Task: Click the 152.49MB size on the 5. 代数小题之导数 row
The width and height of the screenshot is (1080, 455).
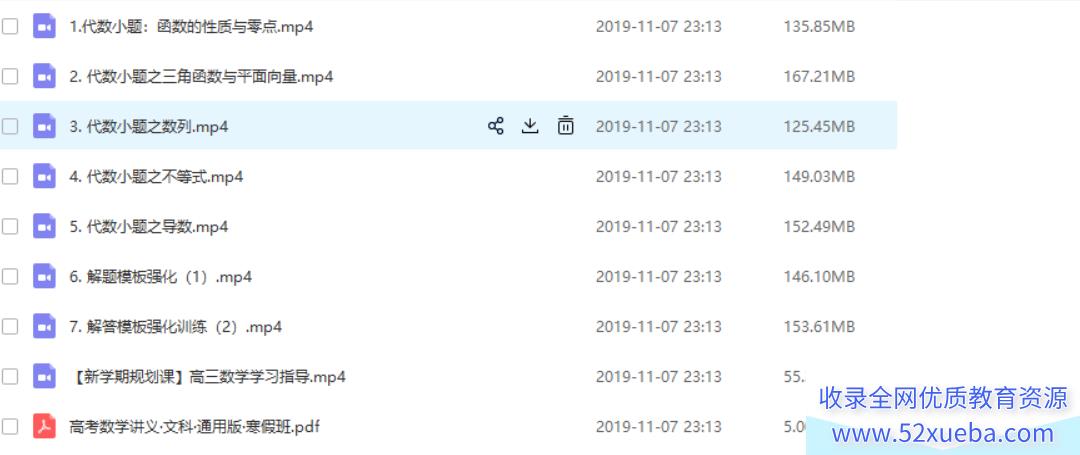Action: point(819,226)
